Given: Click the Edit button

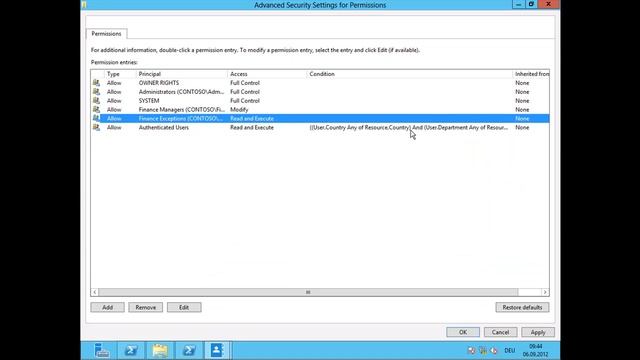Looking at the screenshot, I should [x=184, y=307].
